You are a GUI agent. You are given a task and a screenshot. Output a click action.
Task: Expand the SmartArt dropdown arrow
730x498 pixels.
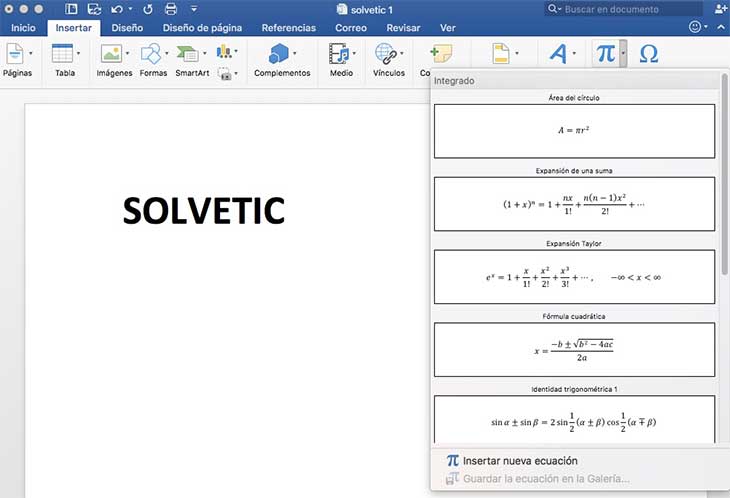(204, 54)
